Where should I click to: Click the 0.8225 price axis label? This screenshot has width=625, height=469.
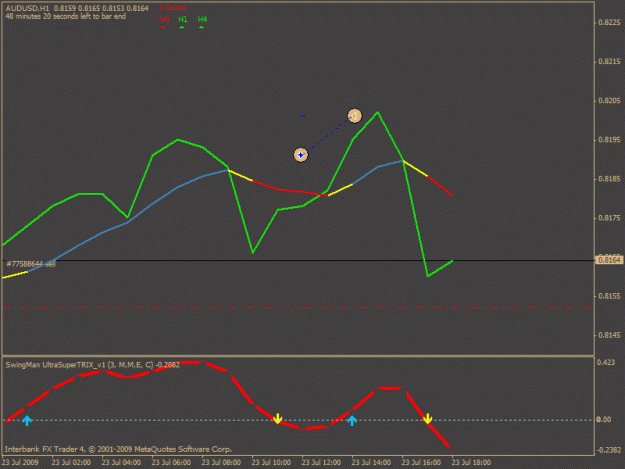pyautogui.click(x=609, y=23)
